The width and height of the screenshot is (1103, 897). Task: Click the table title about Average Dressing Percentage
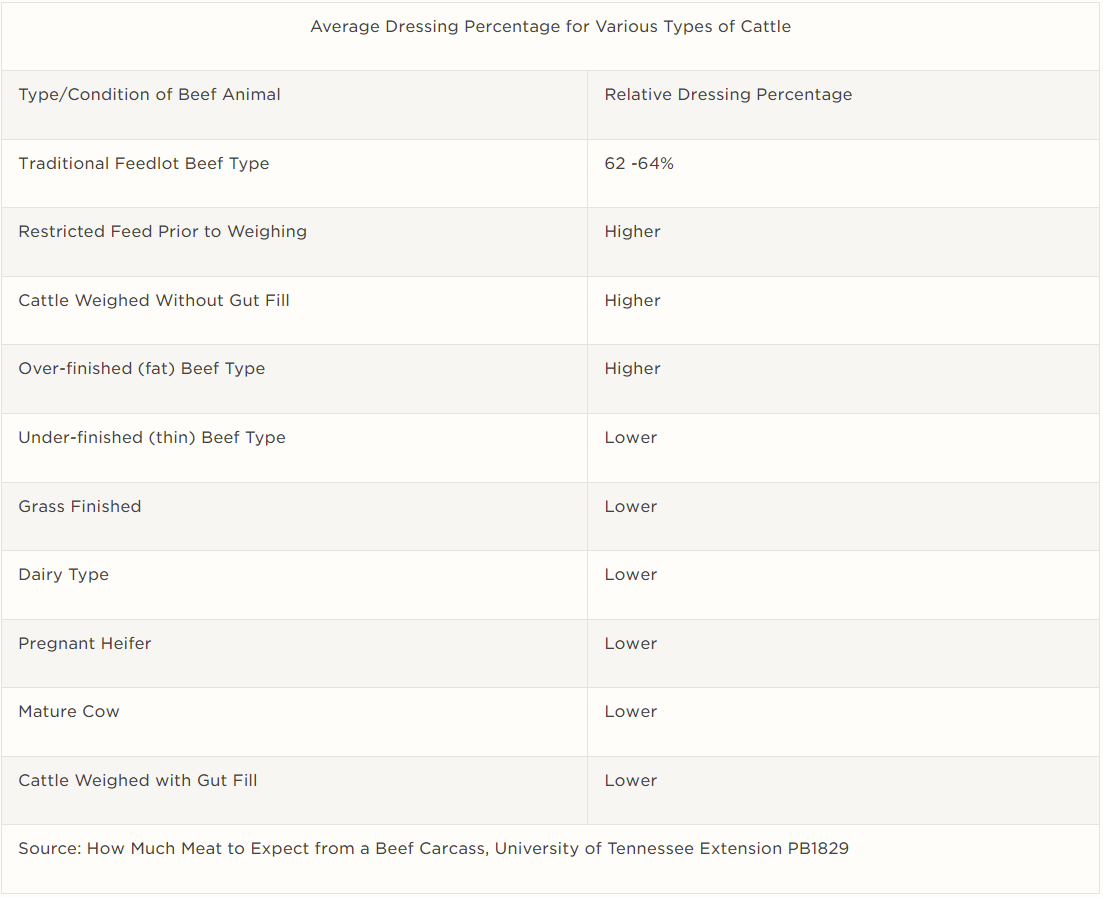coord(550,27)
